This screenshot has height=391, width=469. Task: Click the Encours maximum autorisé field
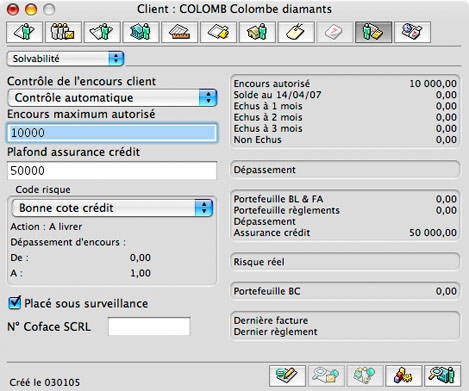point(112,133)
